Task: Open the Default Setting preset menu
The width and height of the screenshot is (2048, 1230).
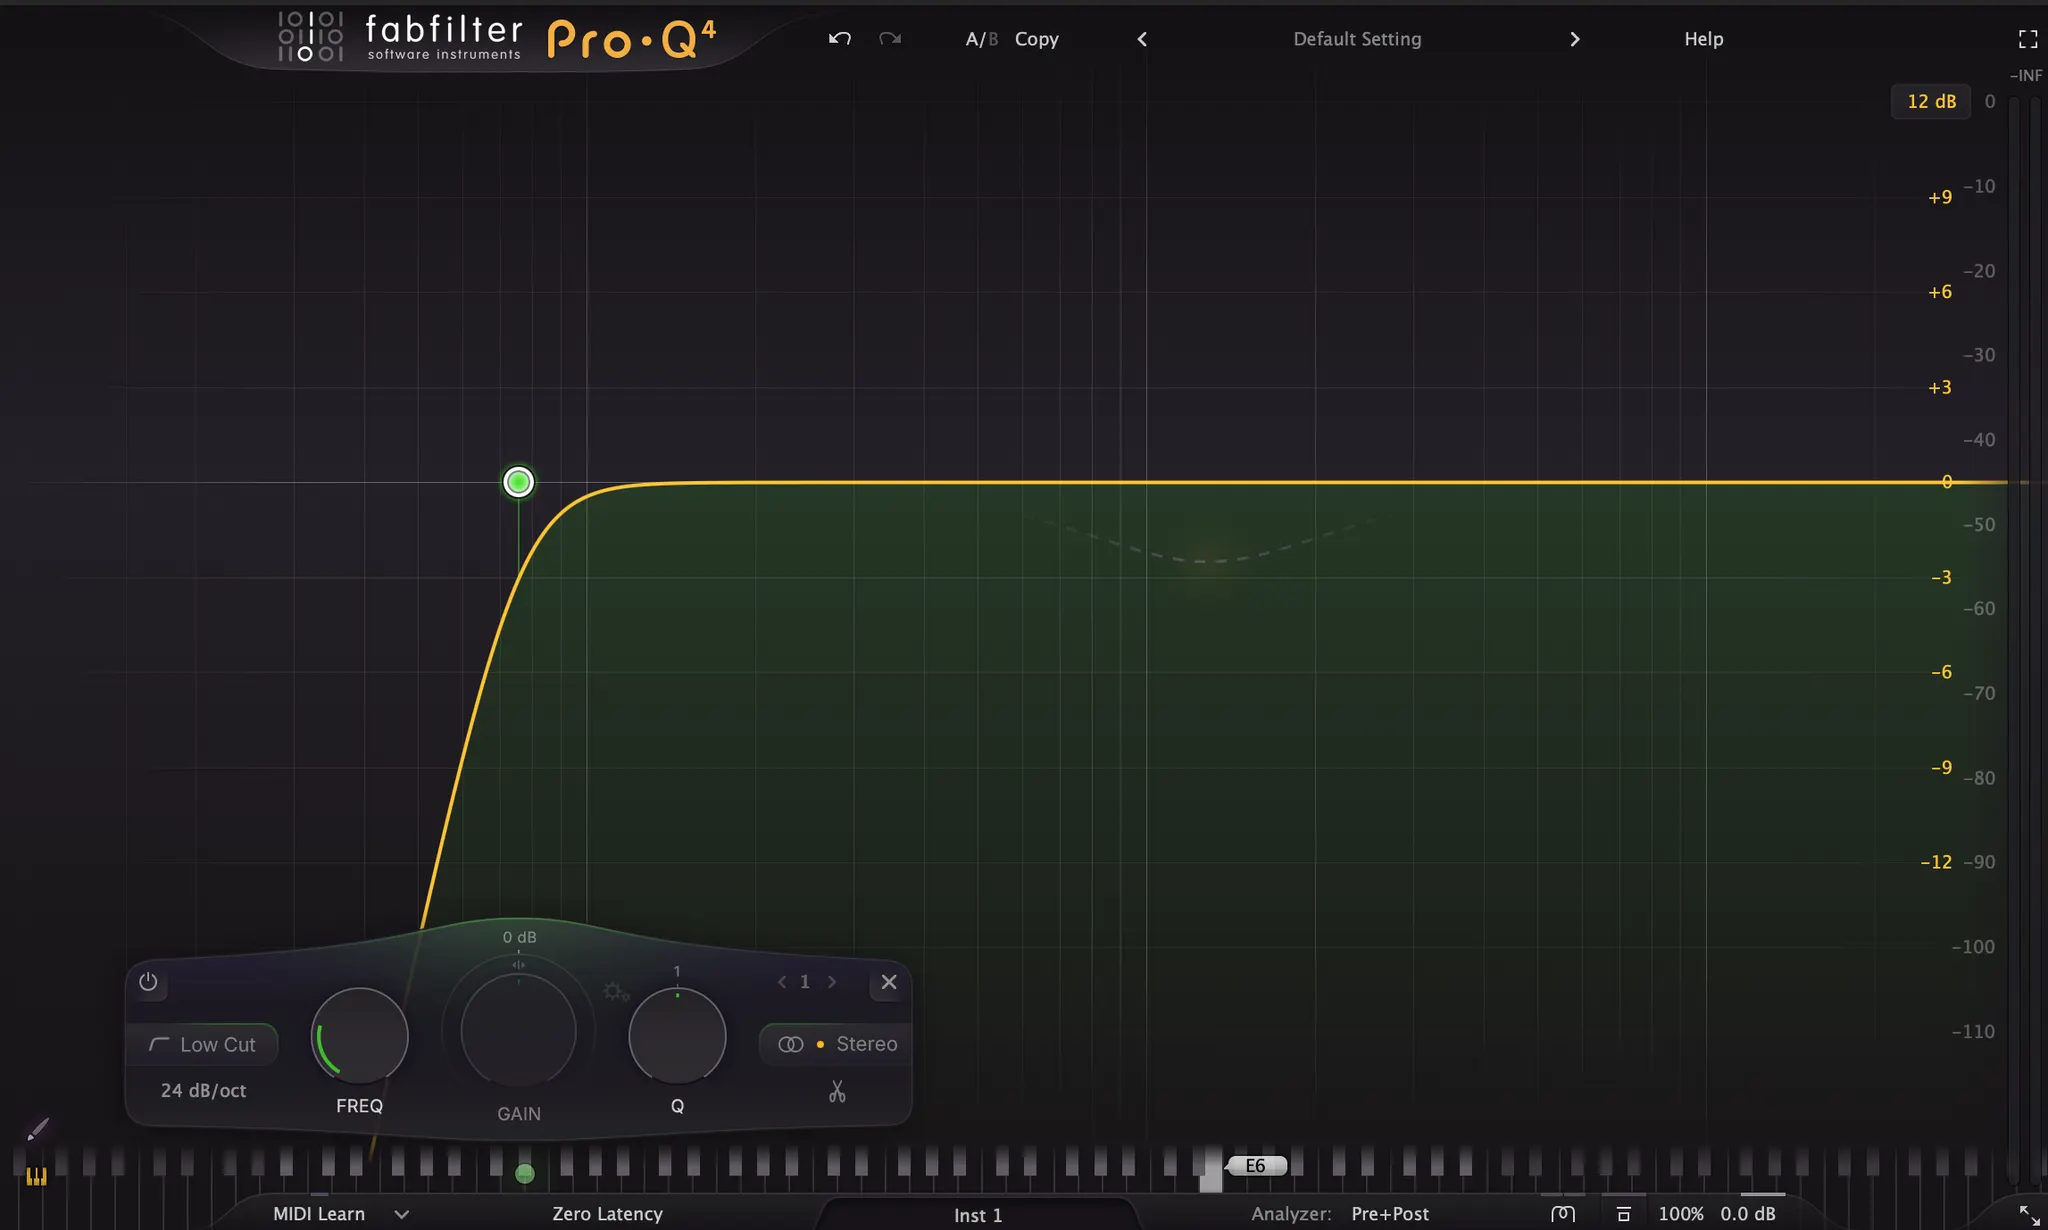Action: point(1357,39)
